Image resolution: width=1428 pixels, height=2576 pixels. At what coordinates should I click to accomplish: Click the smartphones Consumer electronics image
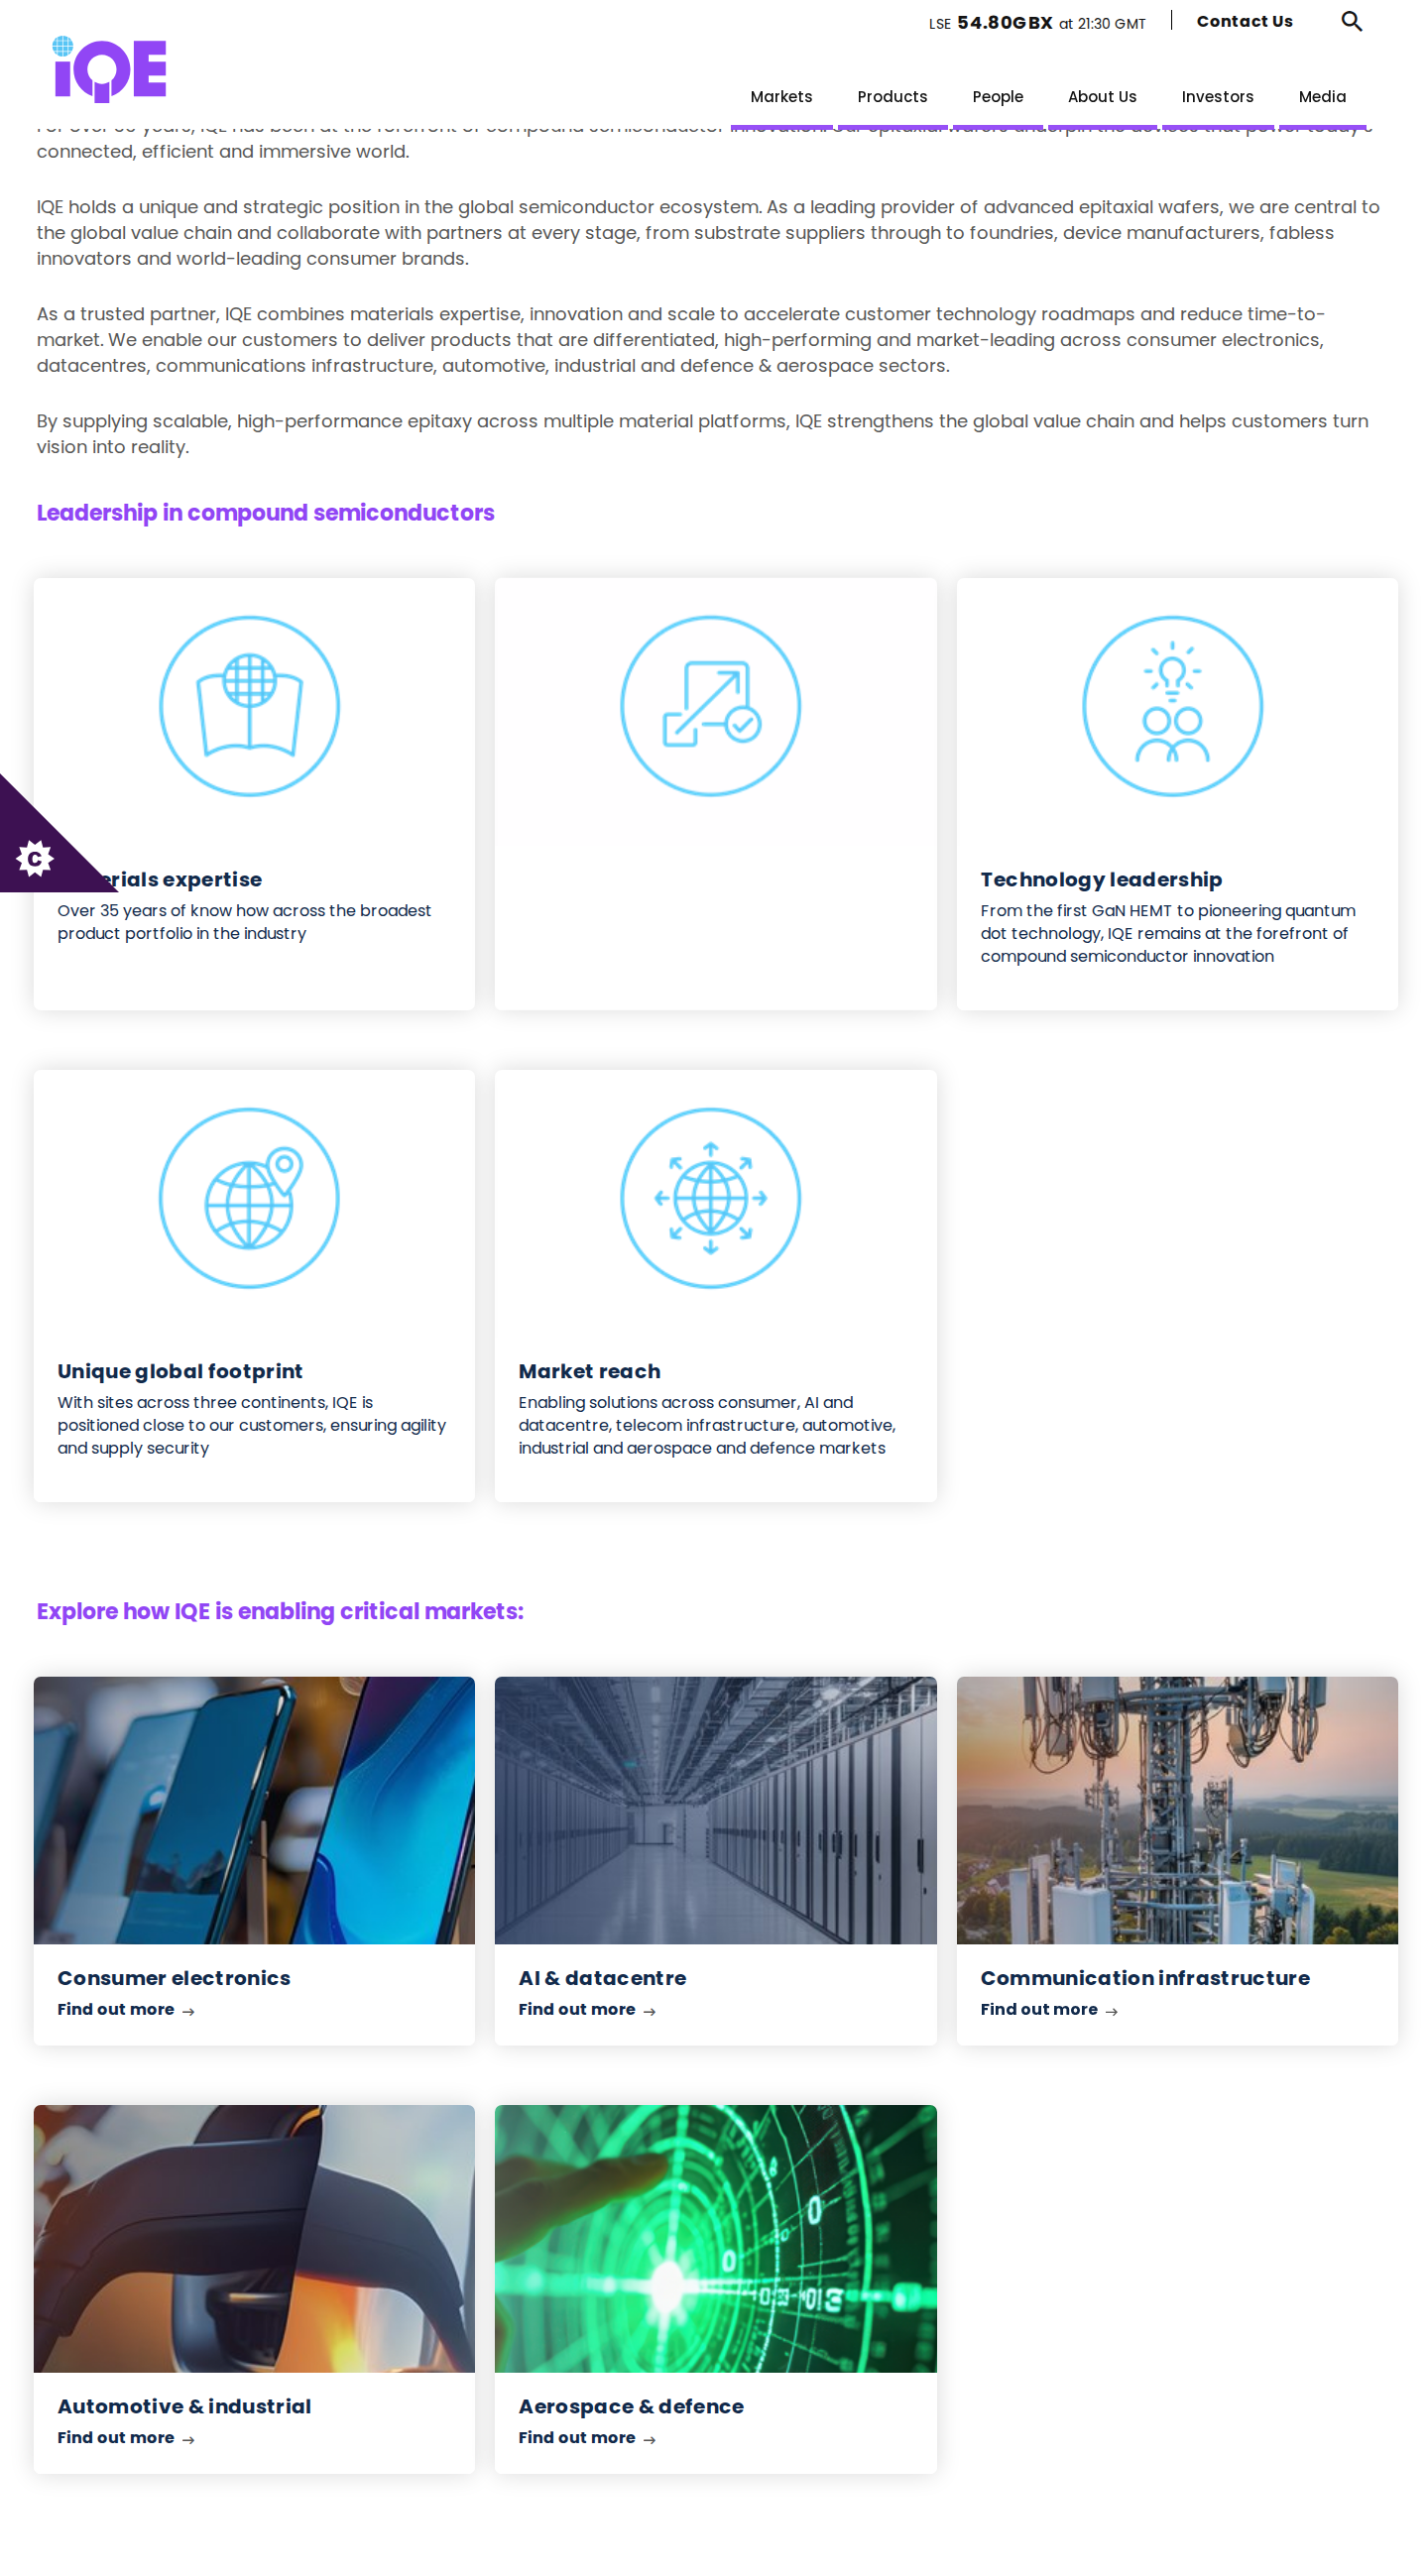tap(254, 1810)
